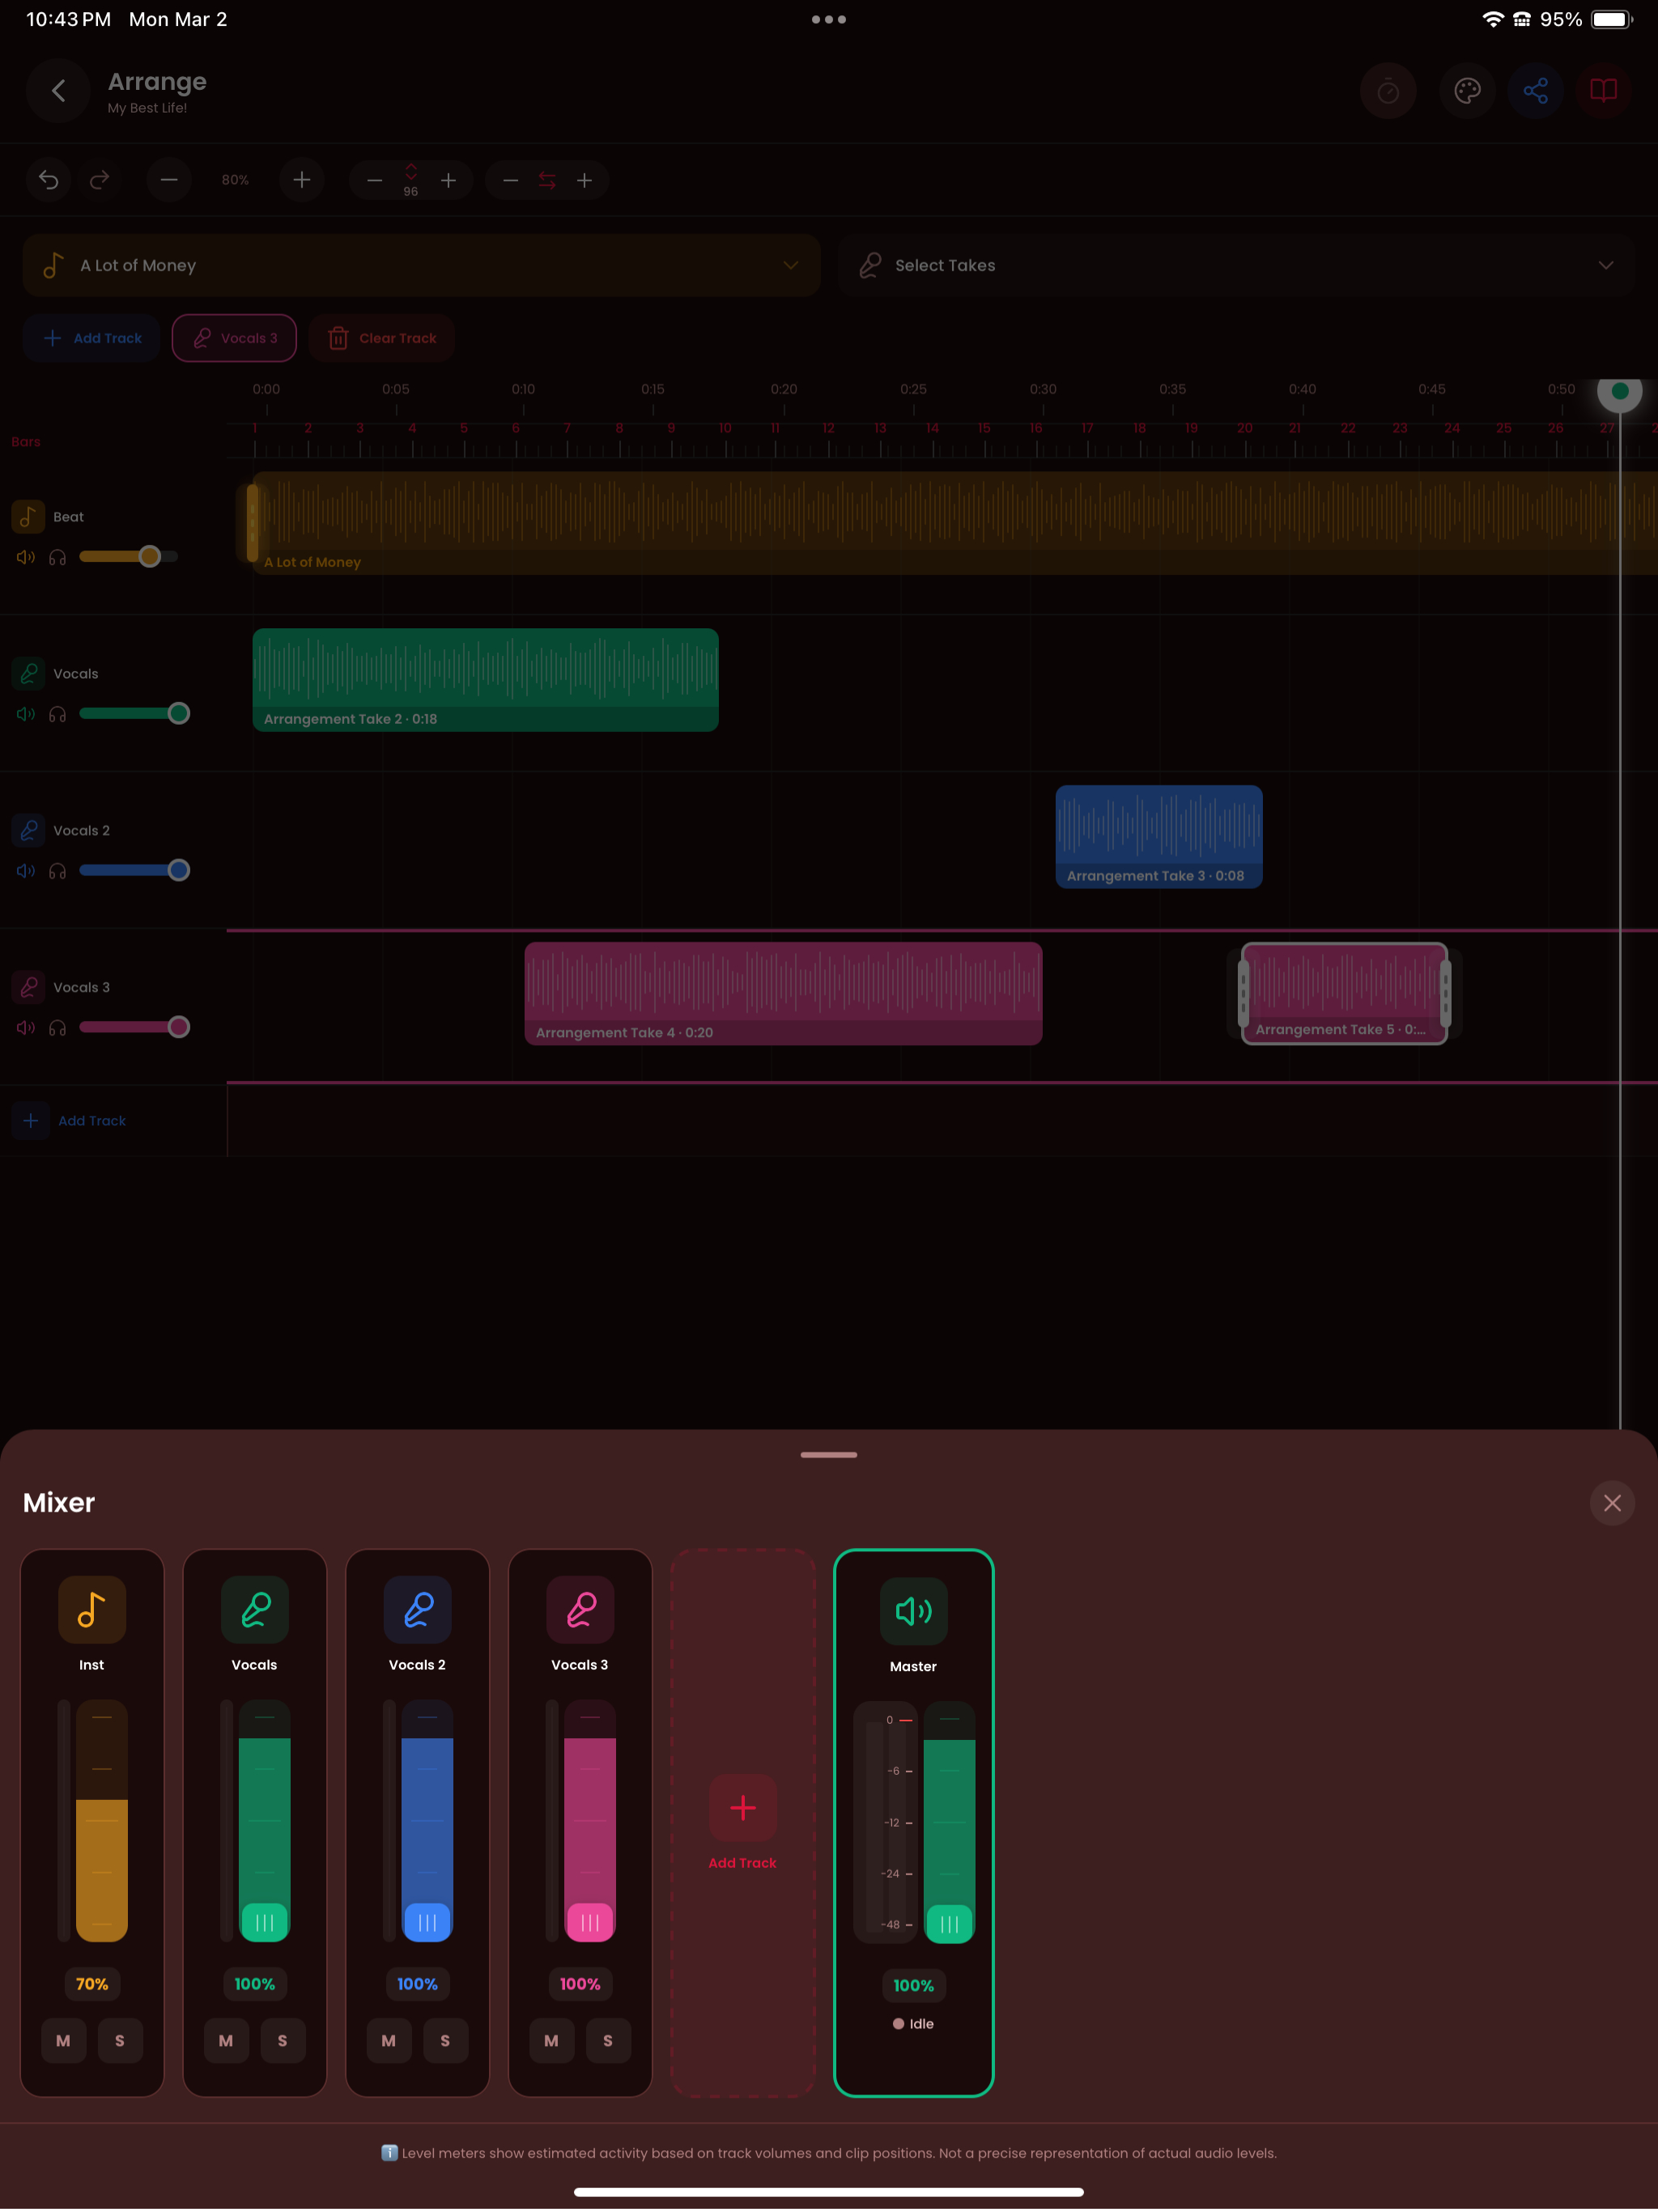Click the Master channel speaker icon
This screenshot has width=1658, height=2212.
click(x=913, y=1611)
